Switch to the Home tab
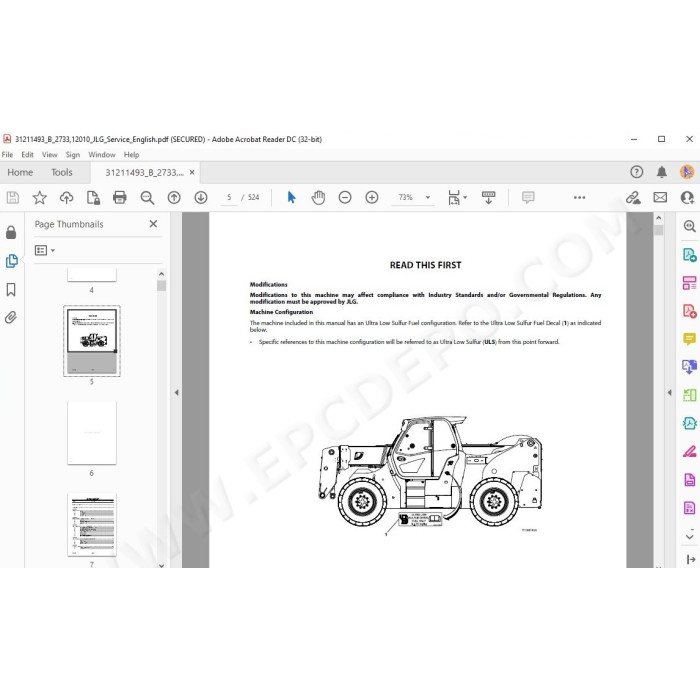 20,172
